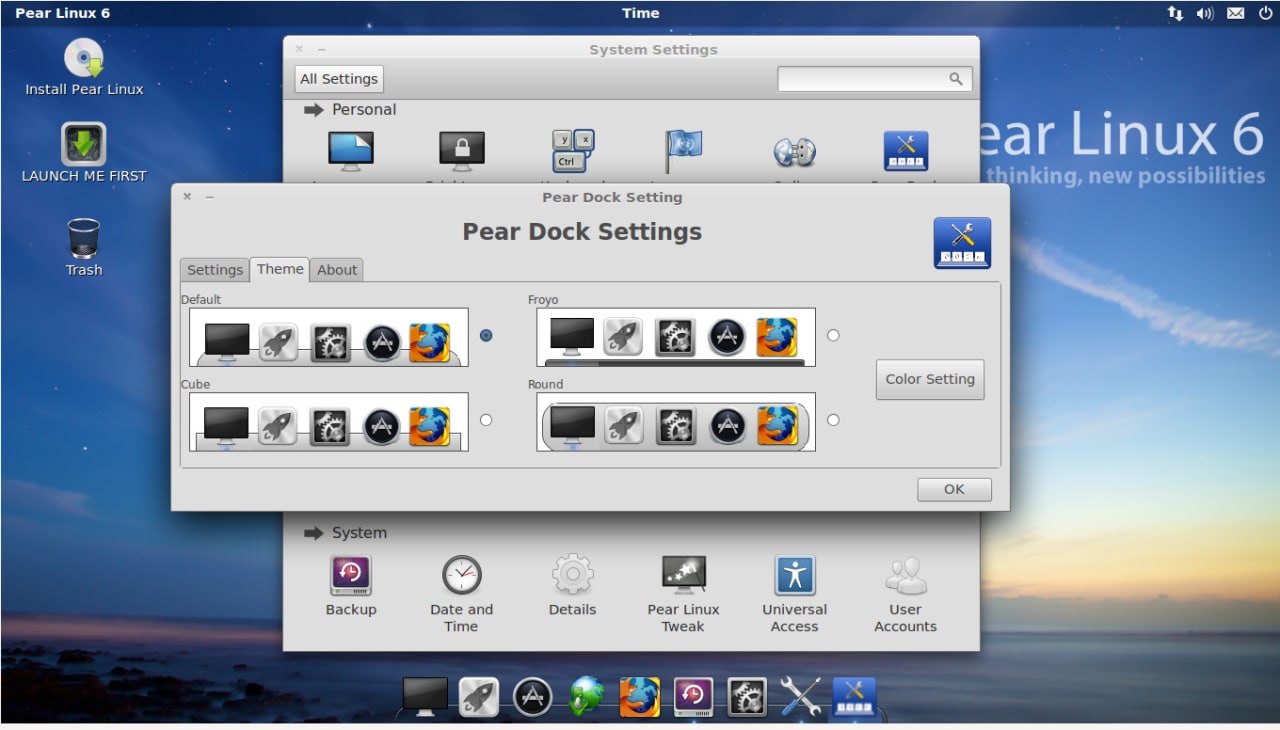Click the Cube theme preview thumbnail
The image size is (1280, 730).
328,422
